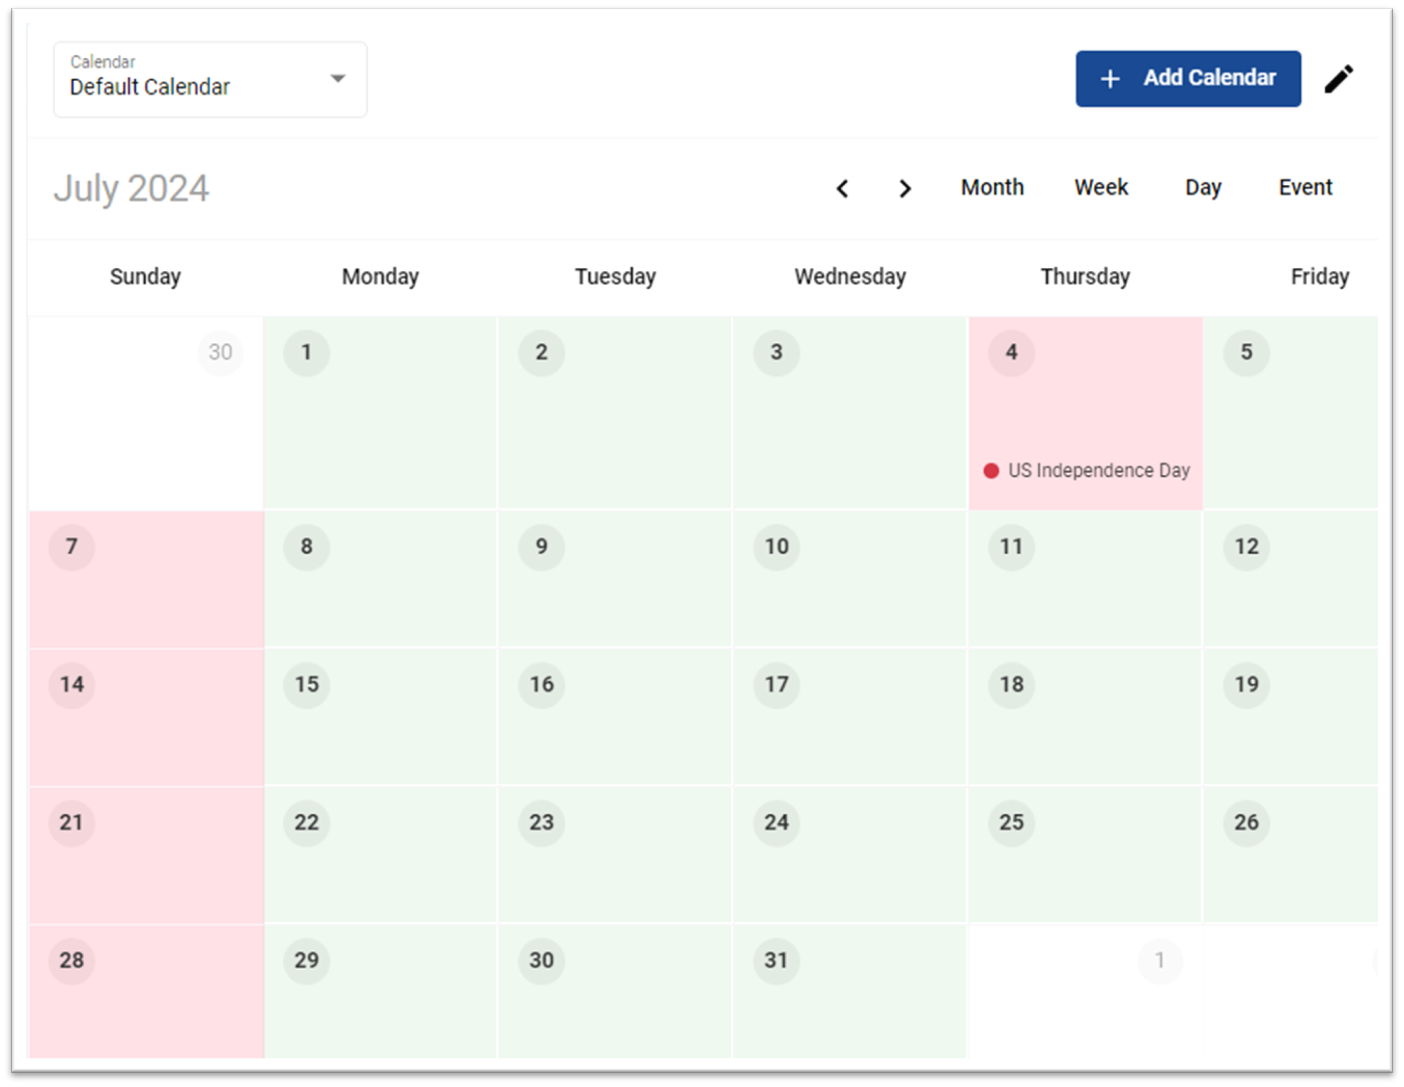Select July 4 date circle

tap(1011, 352)
